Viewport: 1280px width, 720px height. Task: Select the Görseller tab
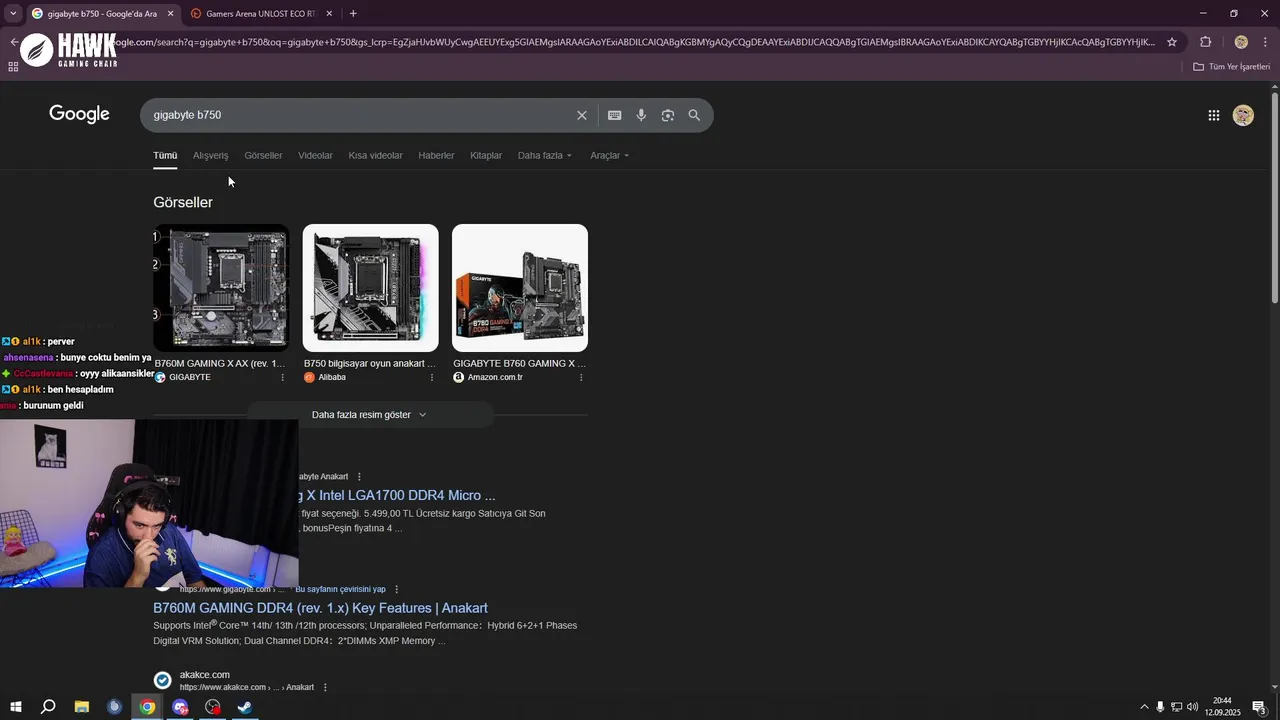263,155
